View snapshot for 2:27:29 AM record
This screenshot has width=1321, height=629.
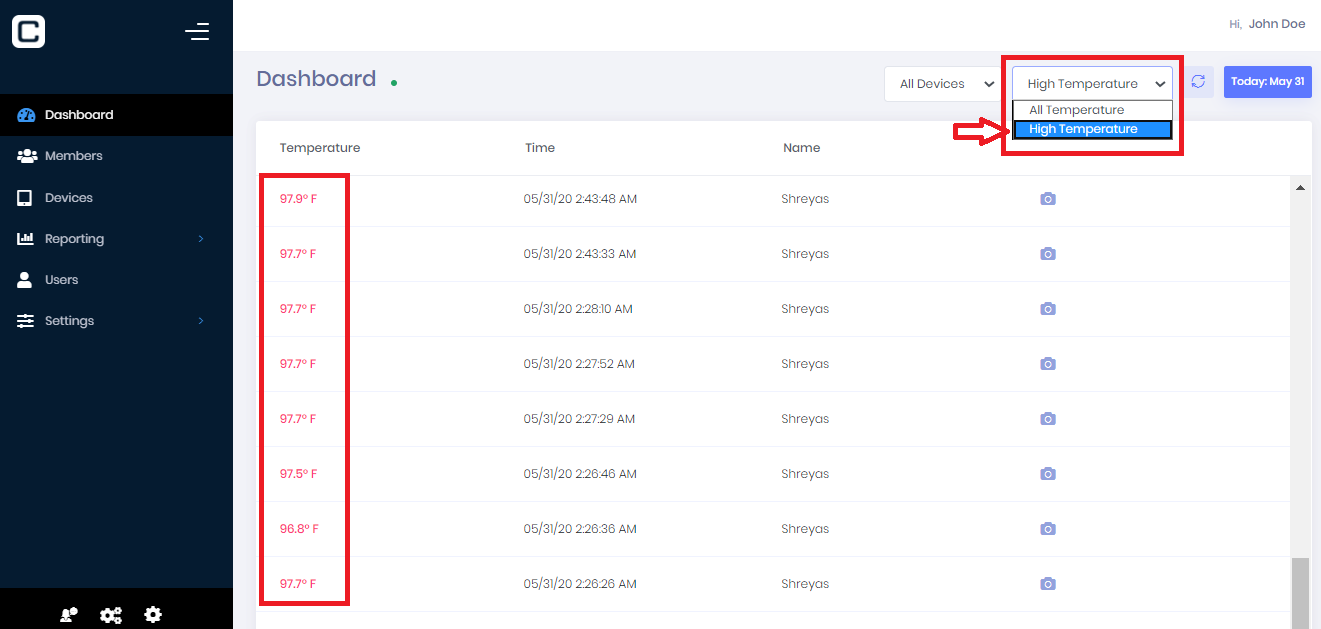click(1048, 419)
